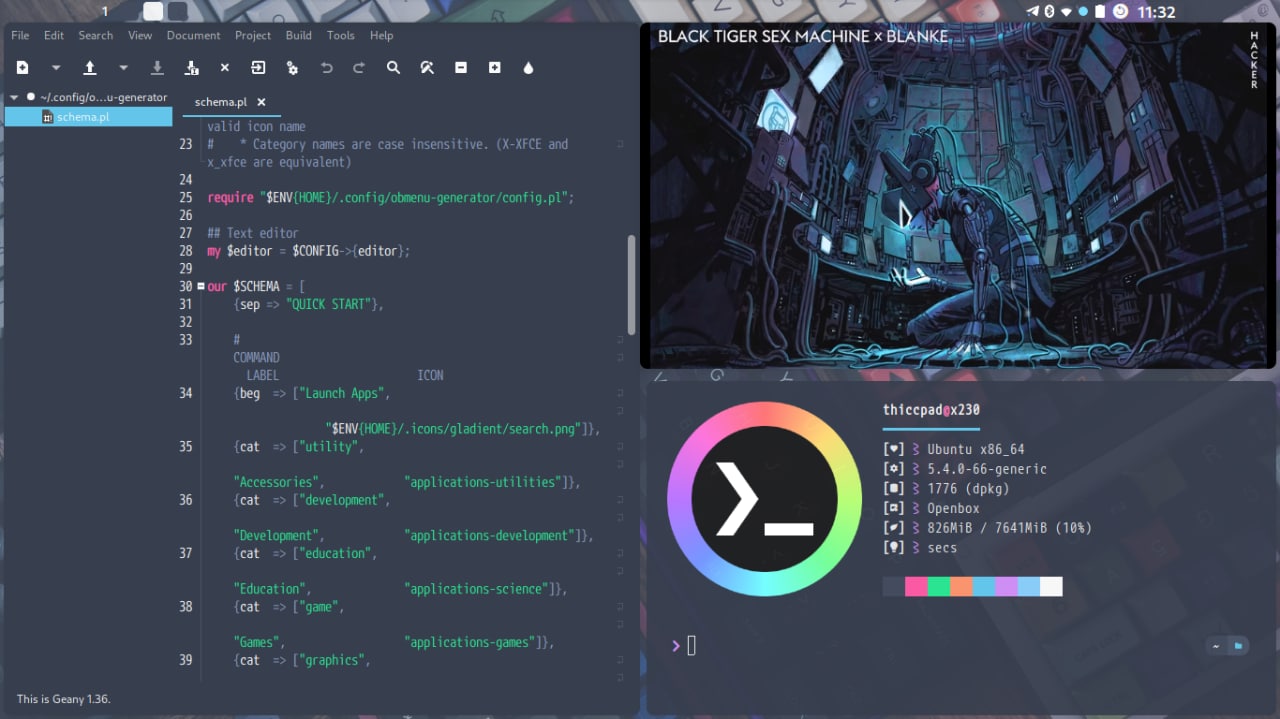Click the fold marker at line 30
The width and height of the screenshot is (1280, 719).
pos(201,286)
